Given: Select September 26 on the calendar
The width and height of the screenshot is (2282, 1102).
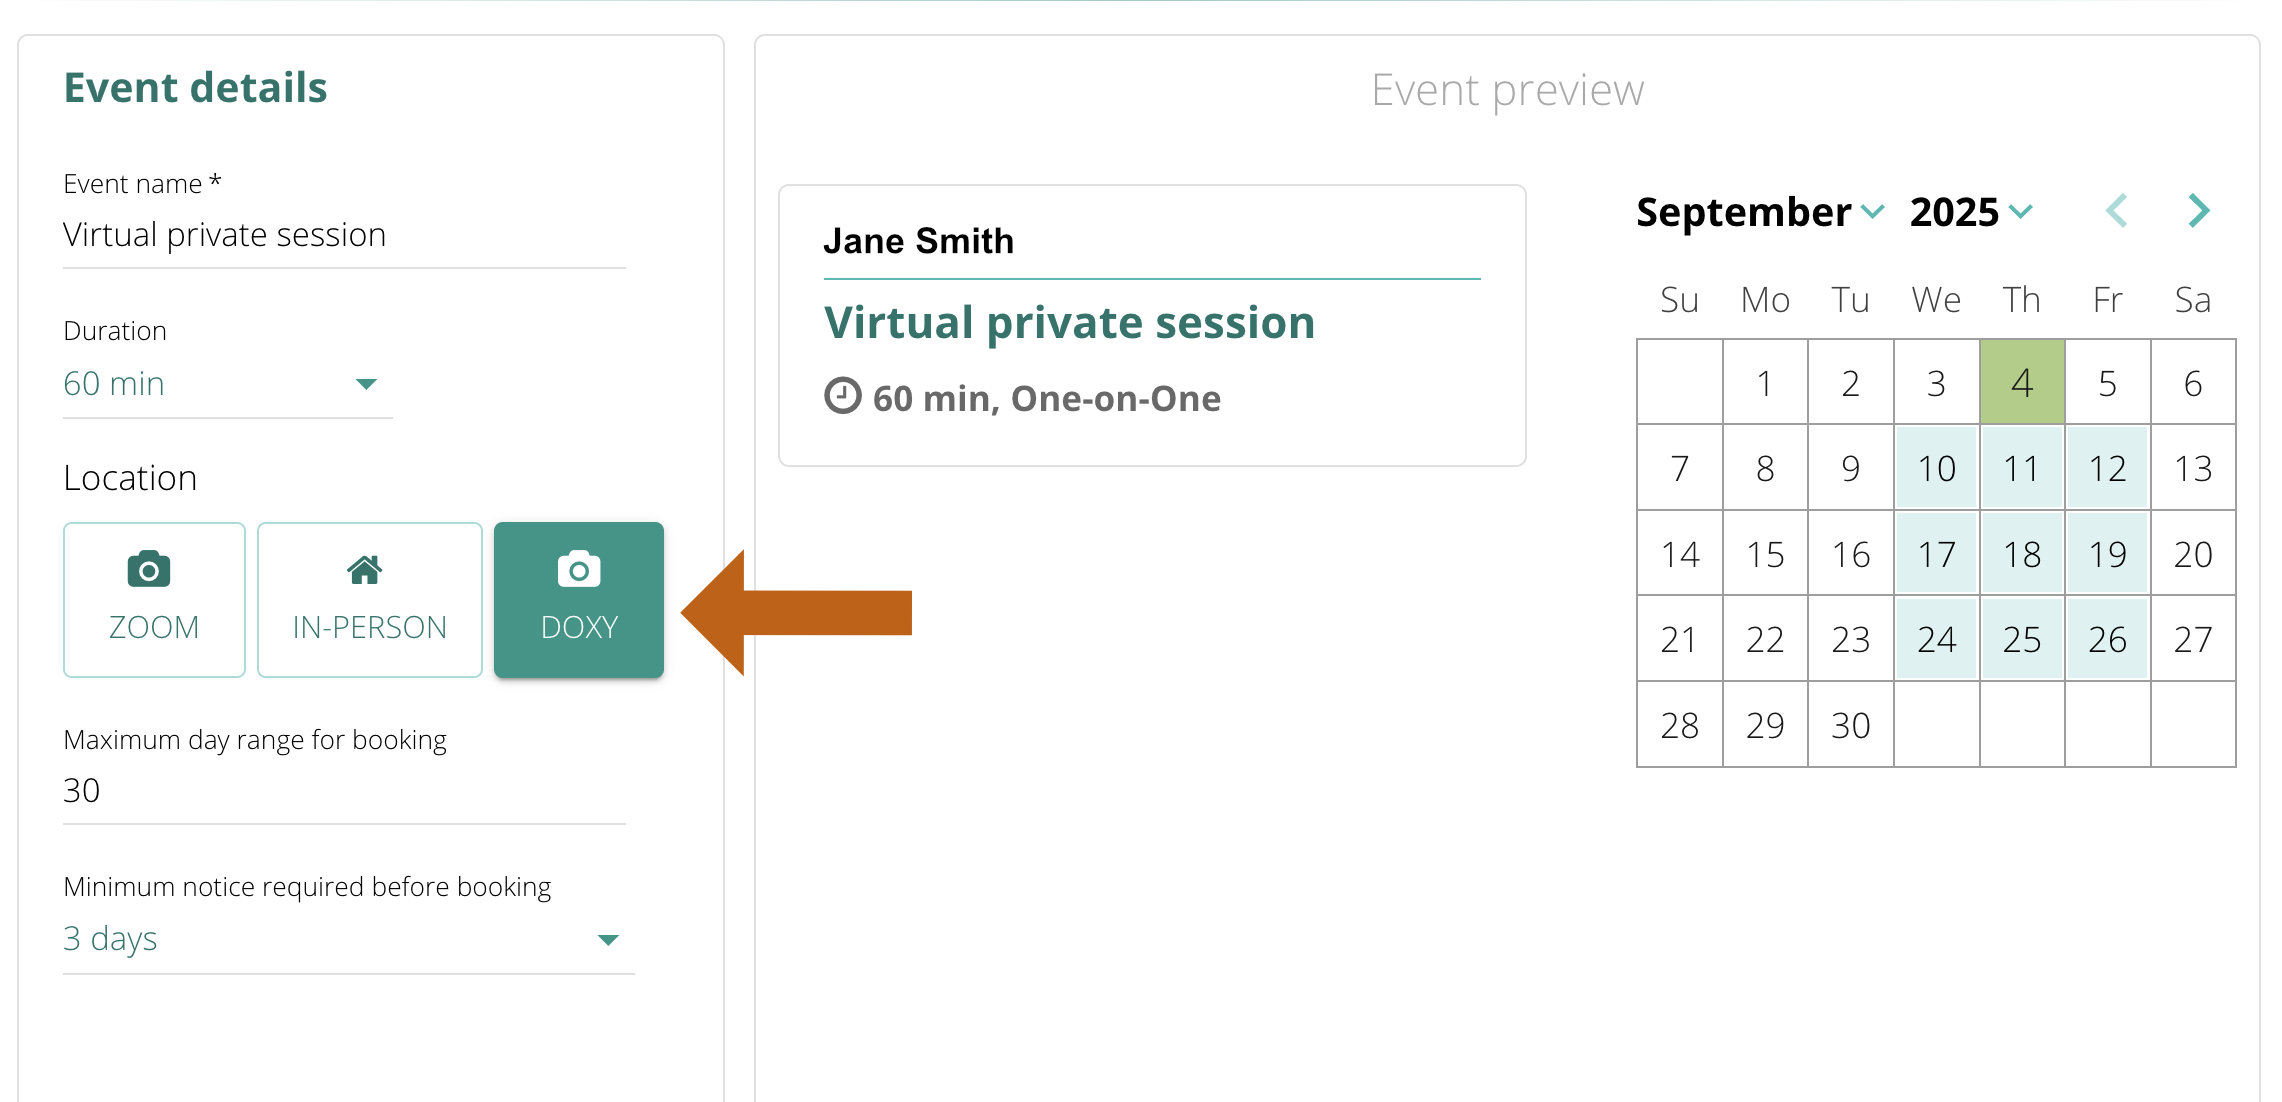Looking at the screenshot, I should click(x=2107, y=639).
